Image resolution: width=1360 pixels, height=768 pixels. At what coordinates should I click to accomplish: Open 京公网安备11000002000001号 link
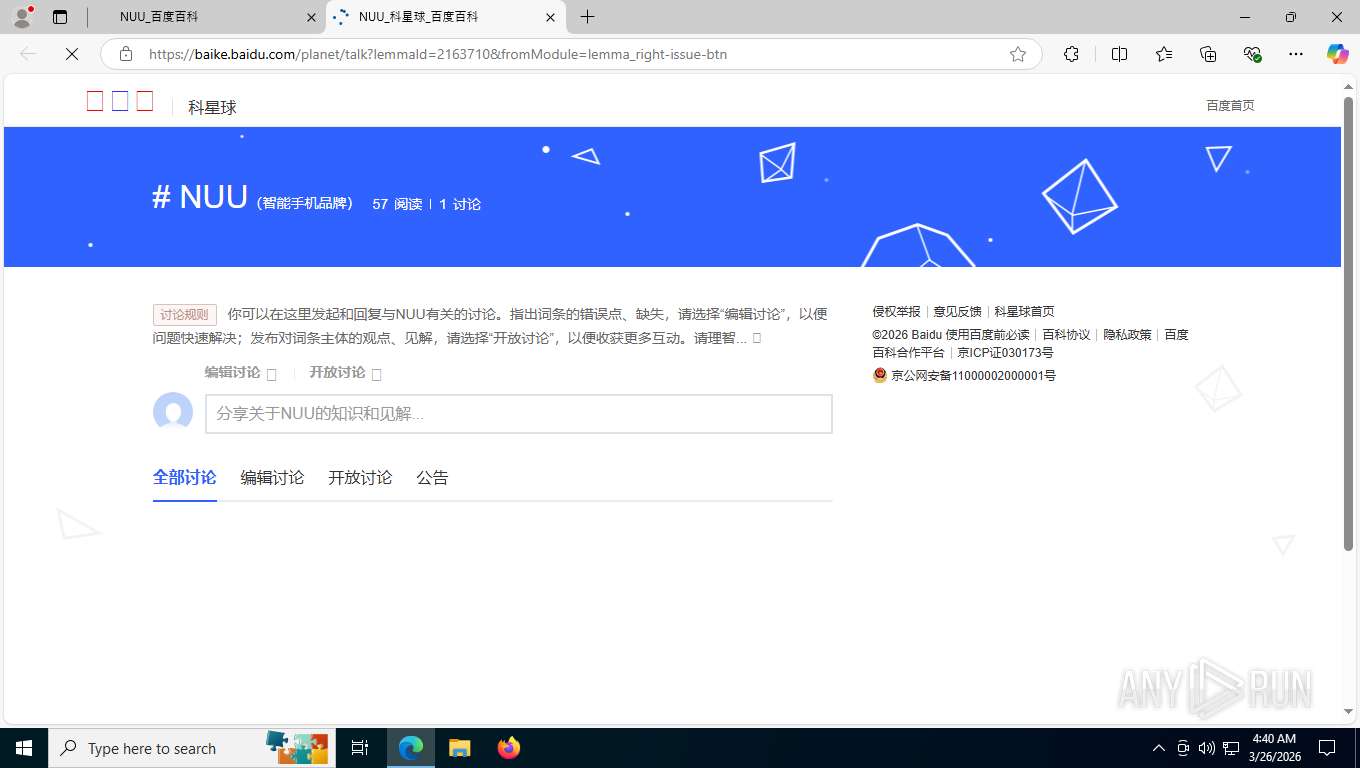973,376
